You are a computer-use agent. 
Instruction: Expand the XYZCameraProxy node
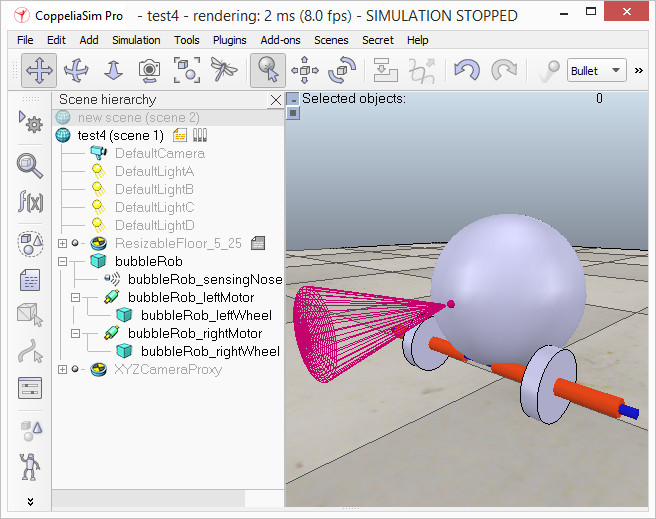(62, 369)
